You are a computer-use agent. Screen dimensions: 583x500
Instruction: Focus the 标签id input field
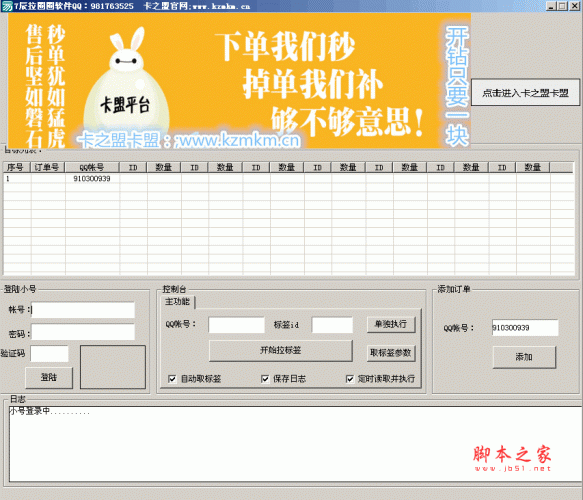pyautogui.click(x=332, y=325)
